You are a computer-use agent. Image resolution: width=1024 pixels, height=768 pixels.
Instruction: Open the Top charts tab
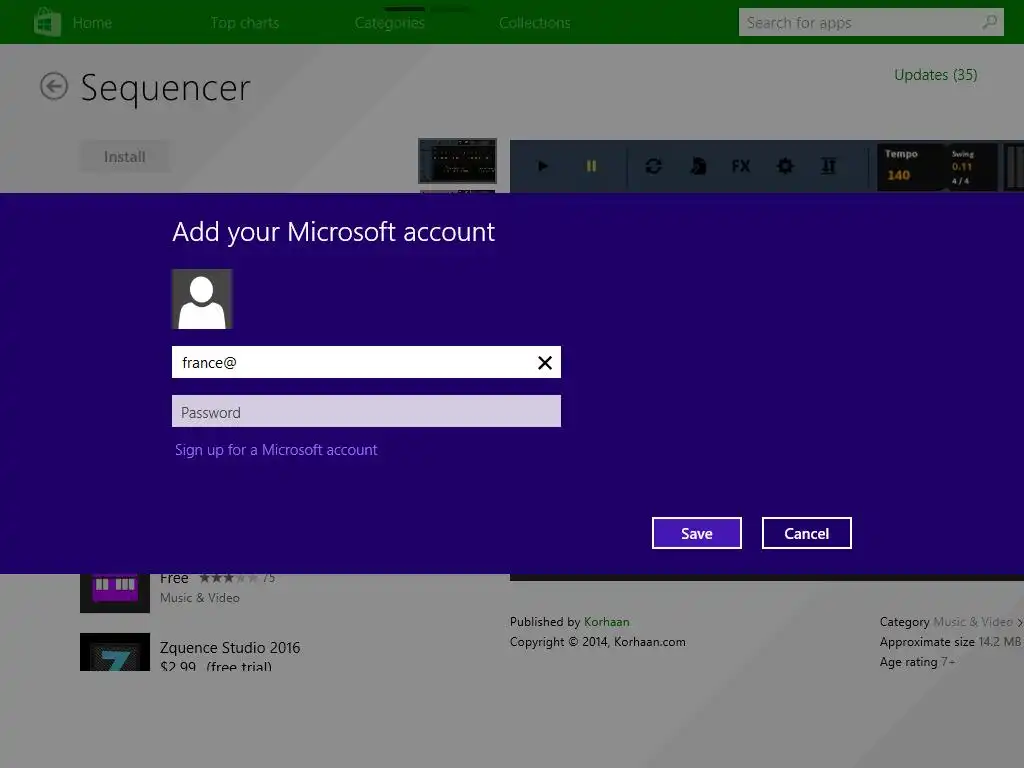click(245, 23)
